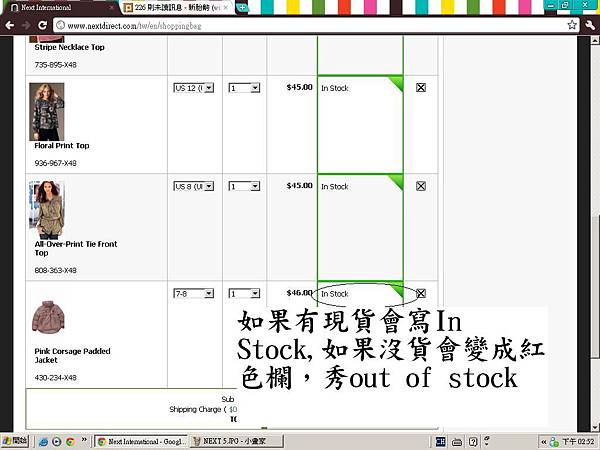
Task: Click the product code 936-967-X48
Action: pyautogui.click(x=55, y=163)
